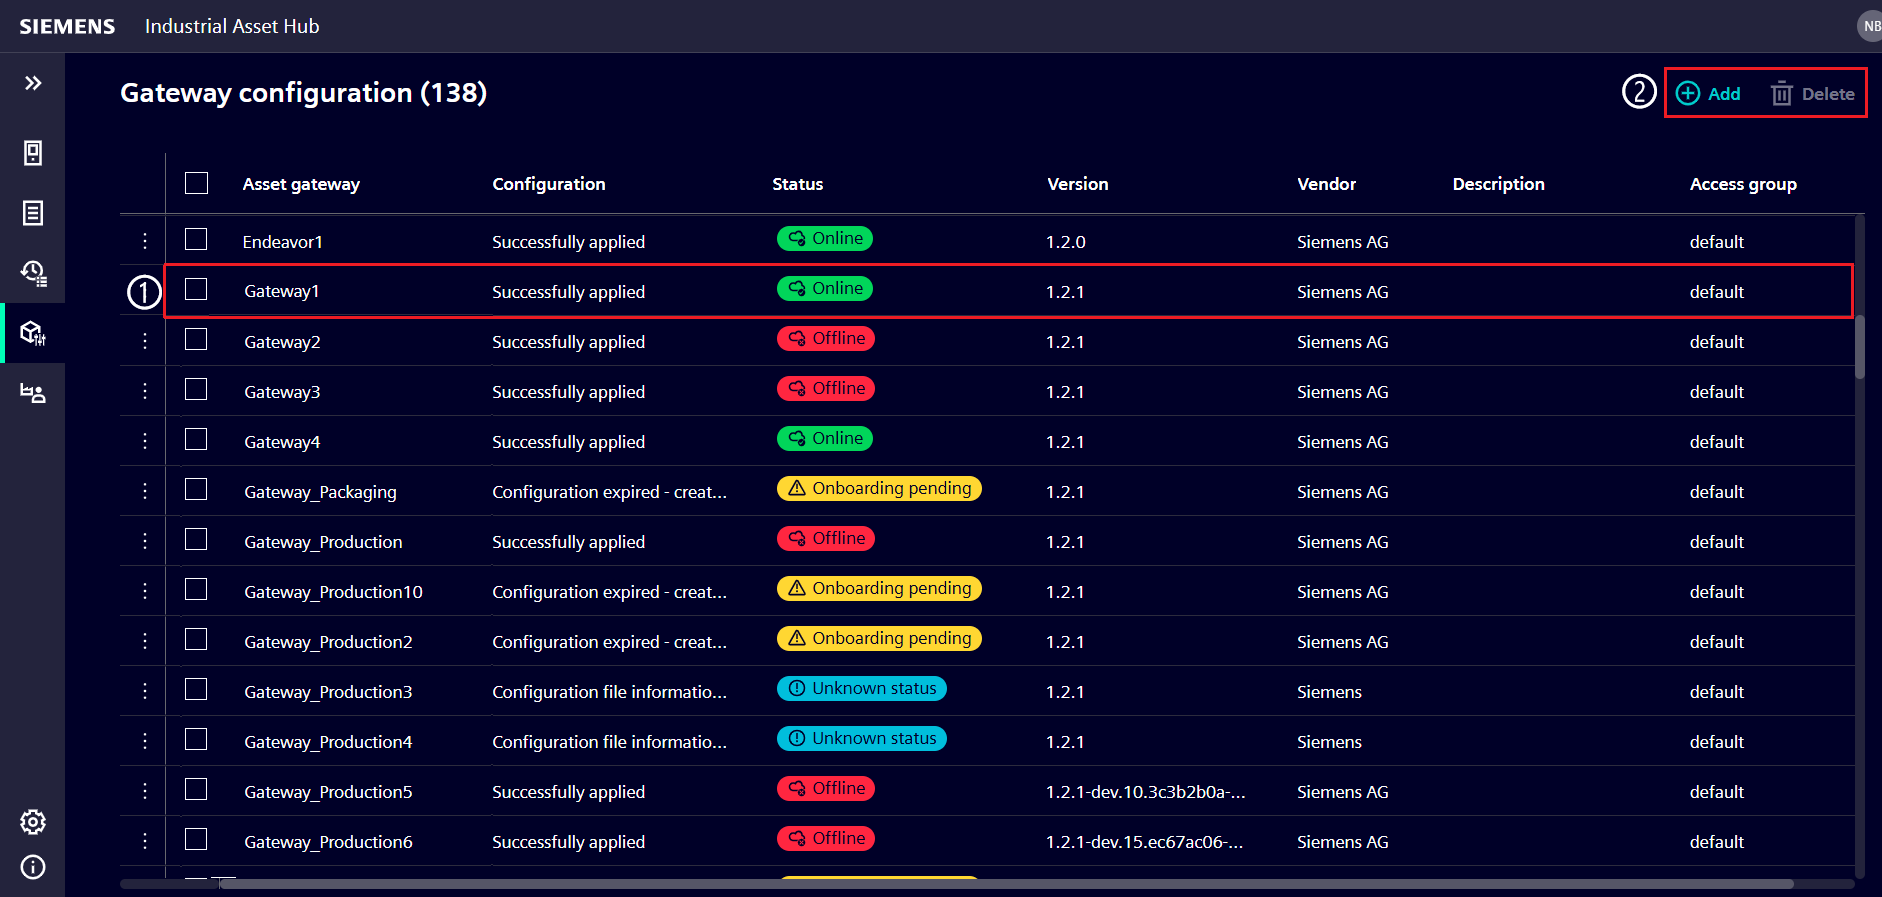Screen dimensions: 1882x897
Task: Open the user hierarchy icon in sidebar
Action: [x=33, y=393]
